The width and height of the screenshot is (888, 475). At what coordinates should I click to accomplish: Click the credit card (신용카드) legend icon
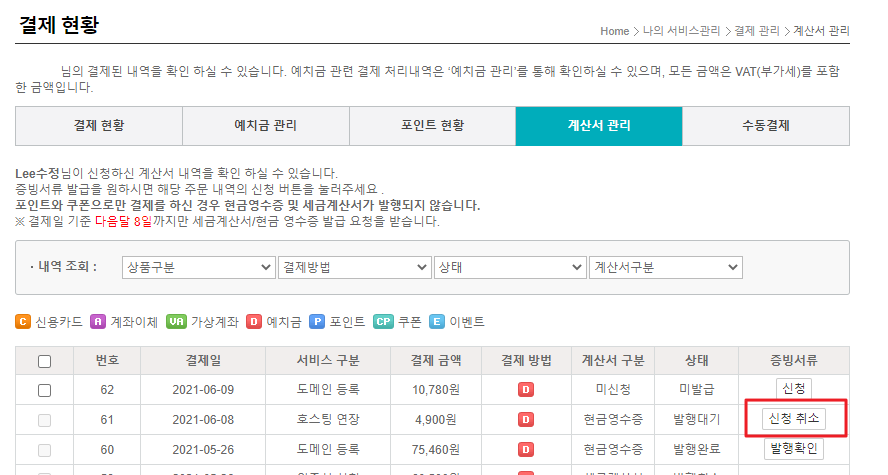[23, 322]
